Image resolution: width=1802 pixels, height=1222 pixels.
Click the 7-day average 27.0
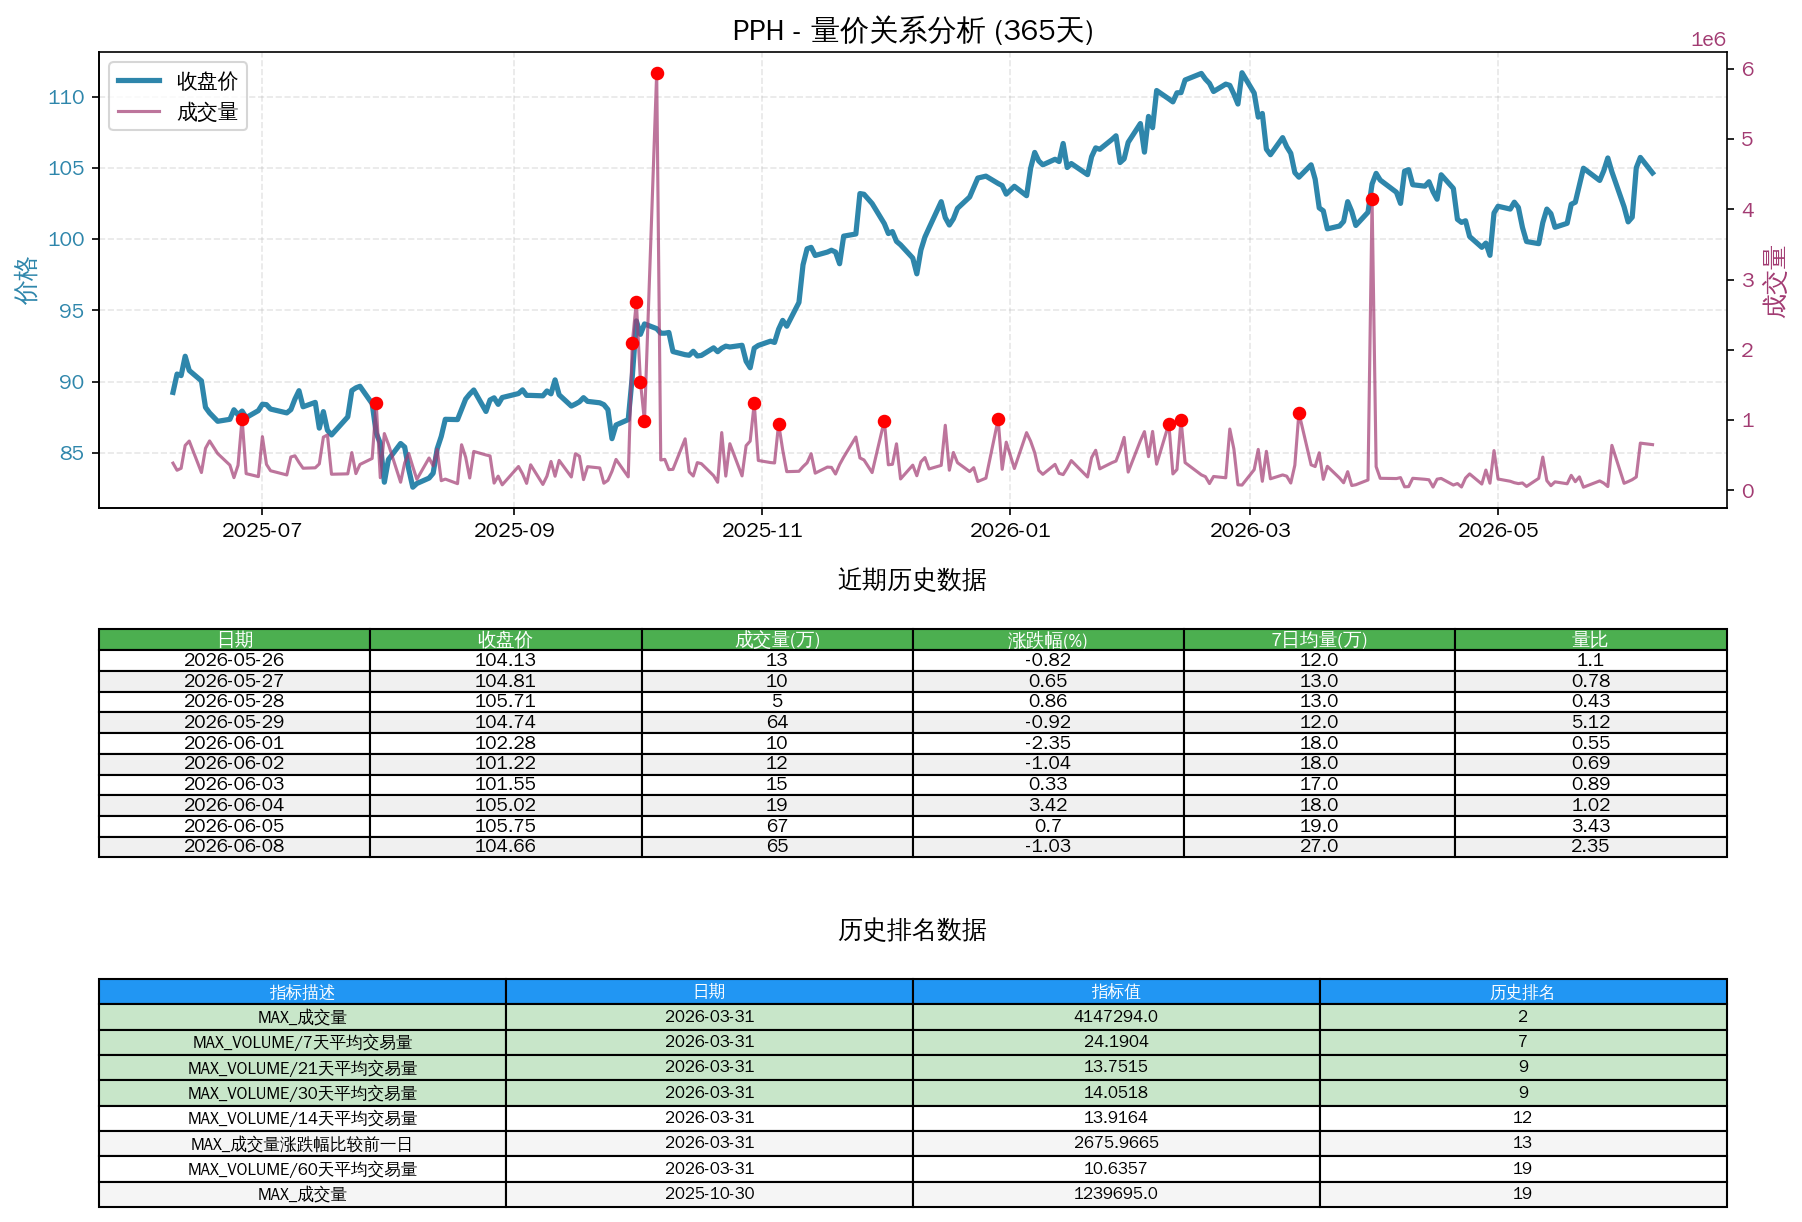[x=1319, y=846]
